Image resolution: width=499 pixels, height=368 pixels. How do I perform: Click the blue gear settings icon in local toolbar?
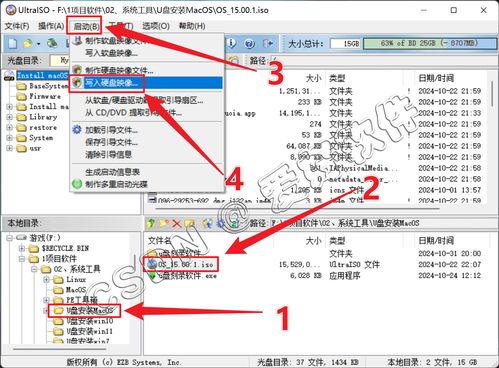coord(221,223)
